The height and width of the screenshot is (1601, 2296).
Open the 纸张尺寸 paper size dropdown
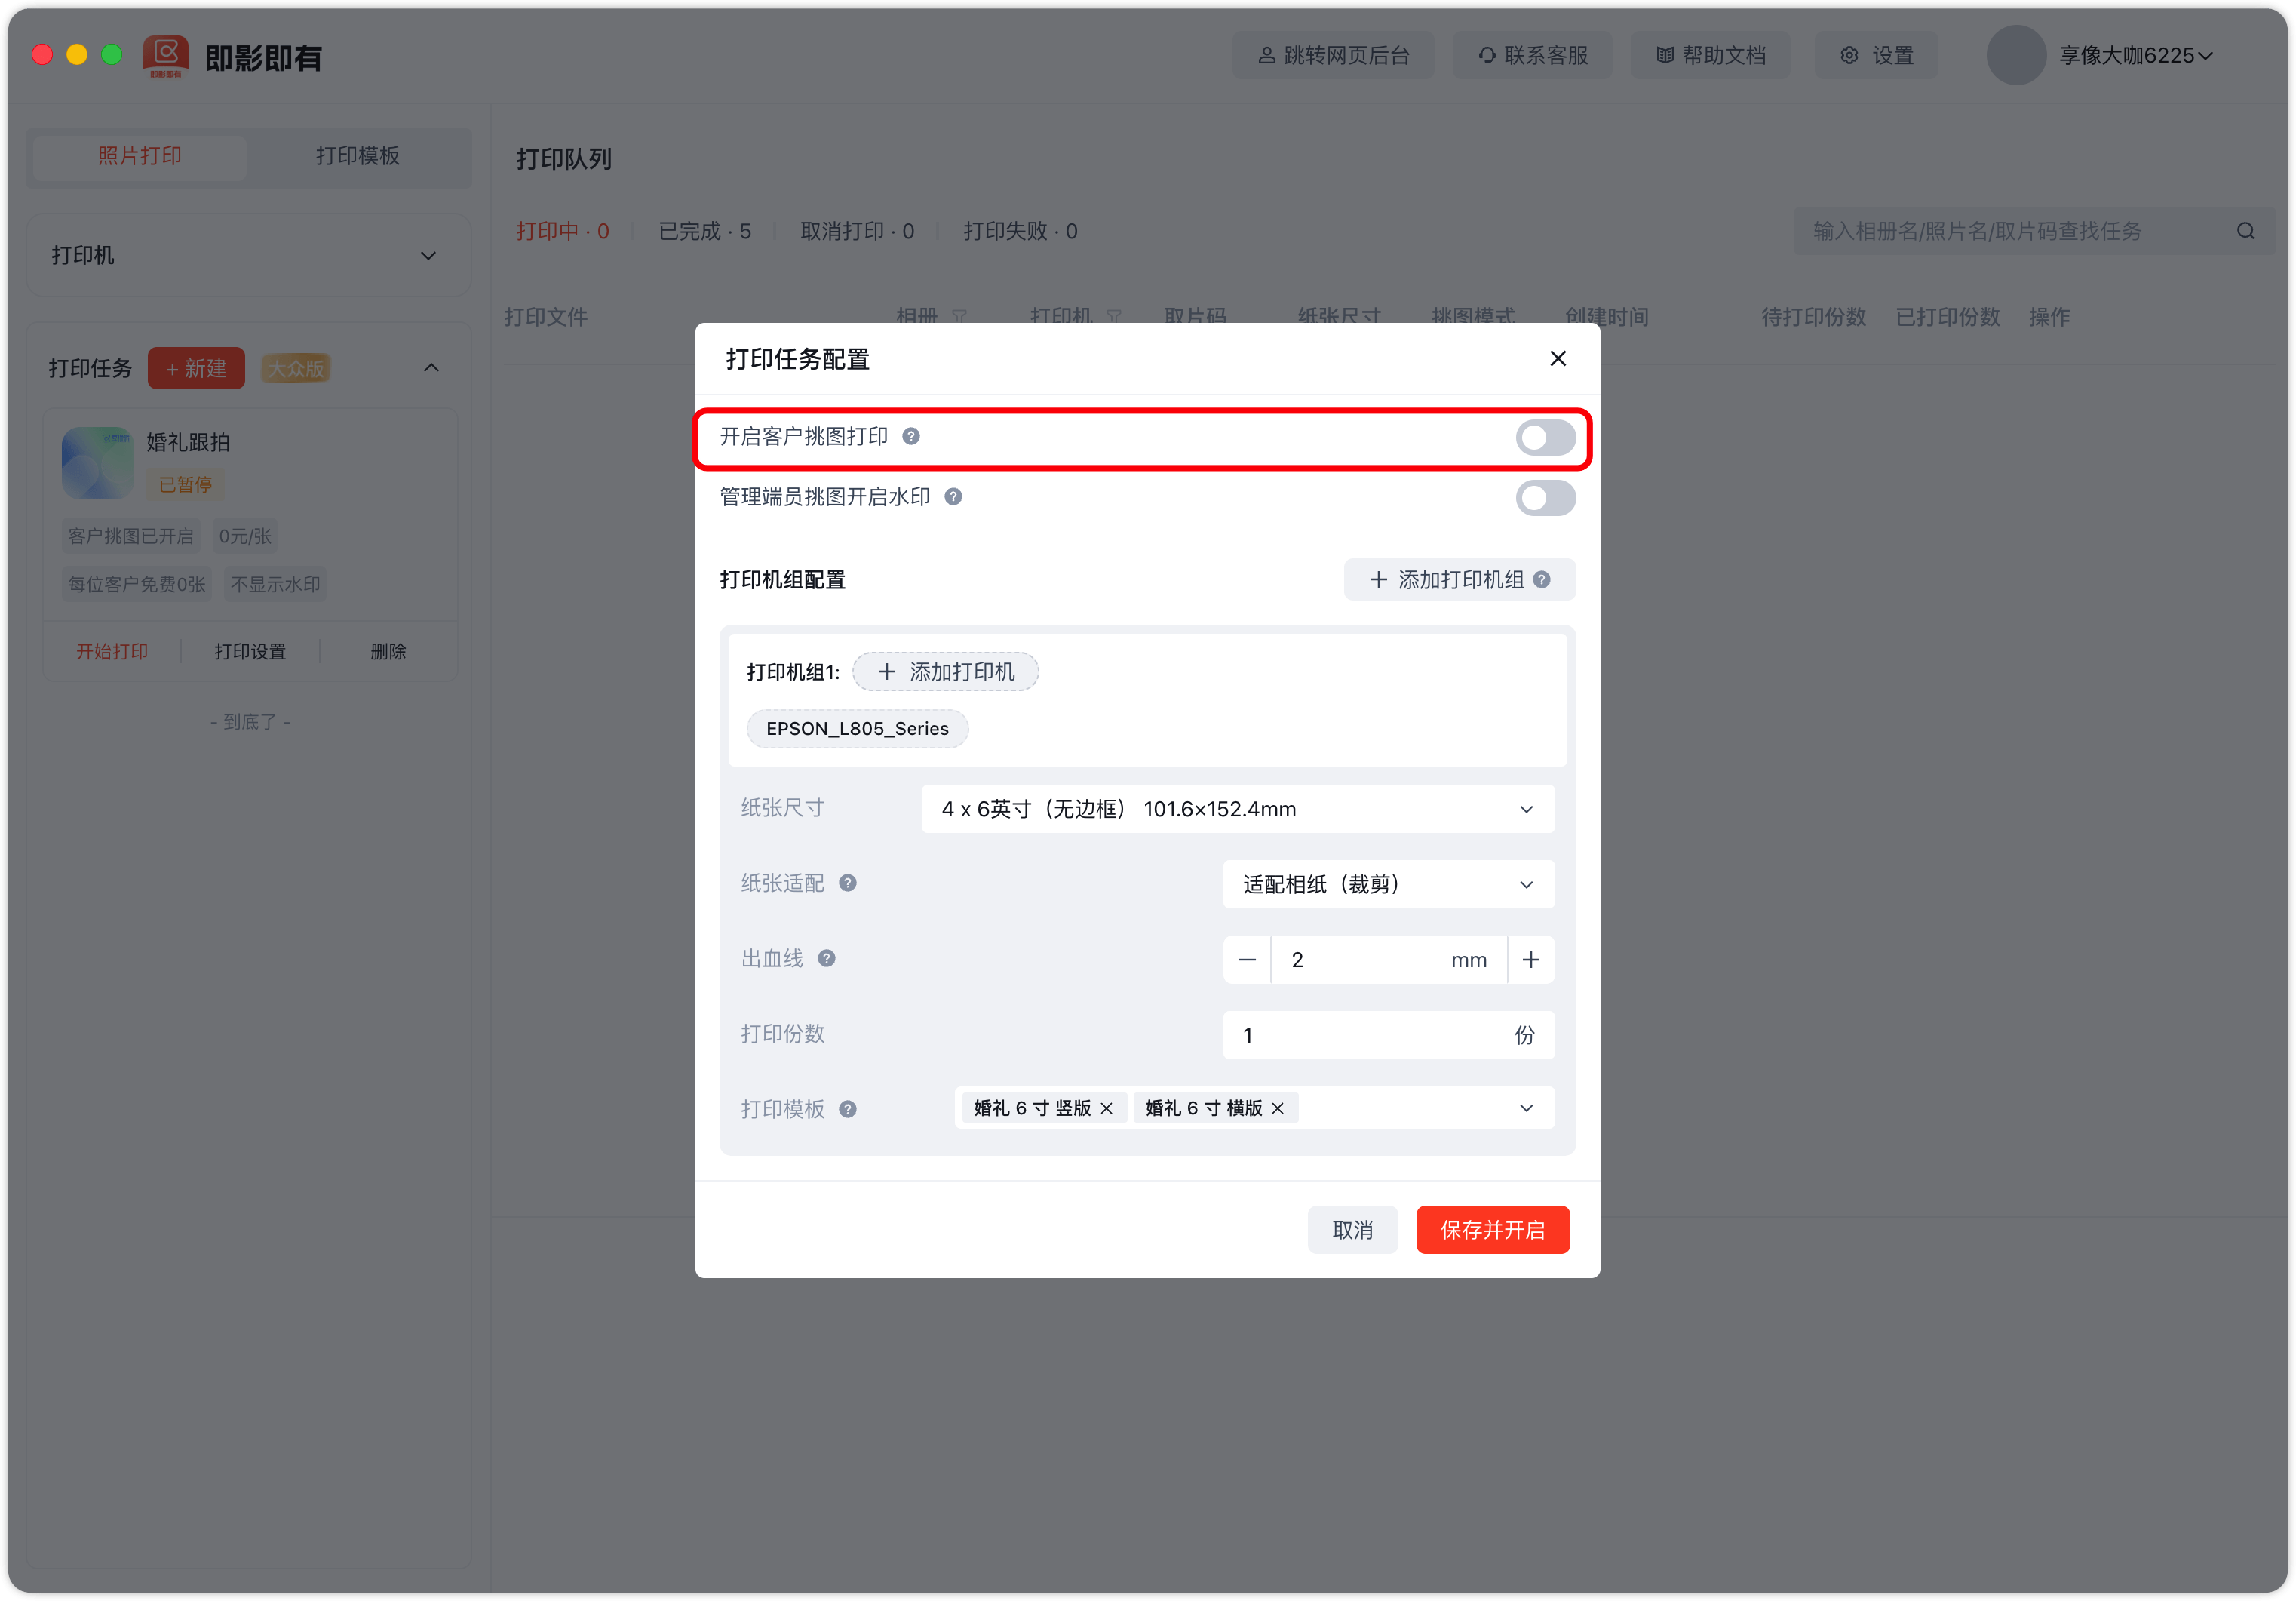1237,809
